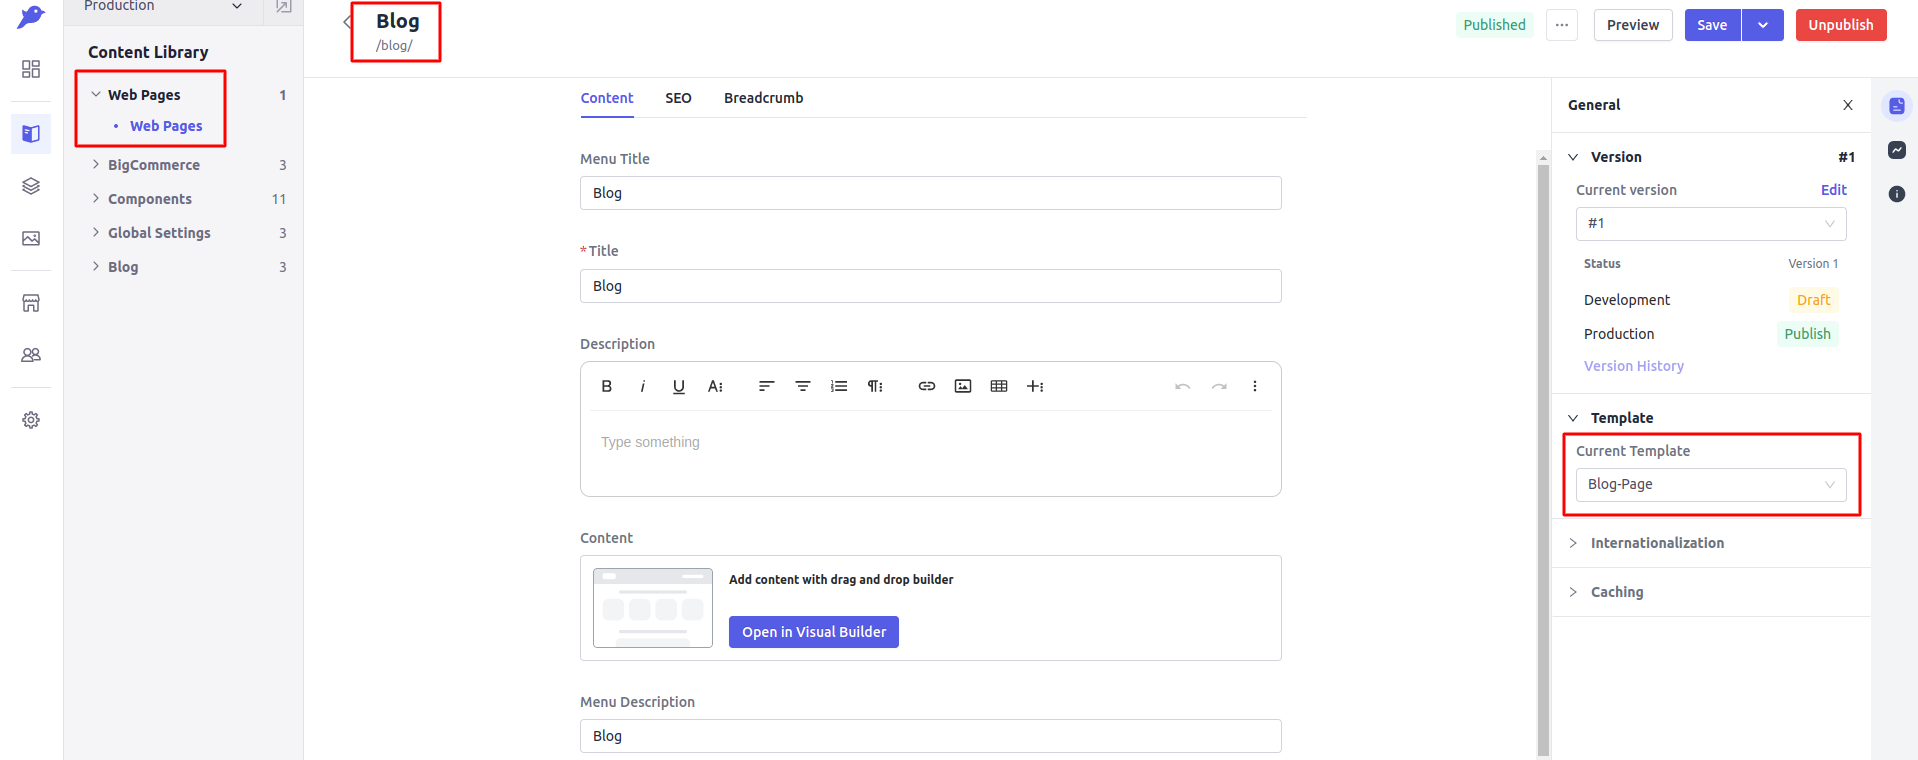Expand the Caching section

[x=1573, y=592]
